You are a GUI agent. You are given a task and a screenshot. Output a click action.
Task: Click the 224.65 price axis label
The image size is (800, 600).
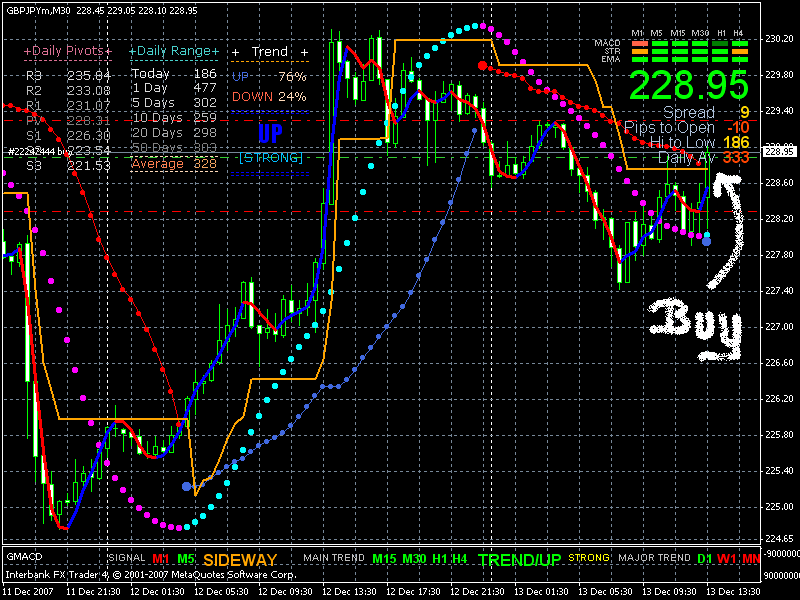point(779,538)
